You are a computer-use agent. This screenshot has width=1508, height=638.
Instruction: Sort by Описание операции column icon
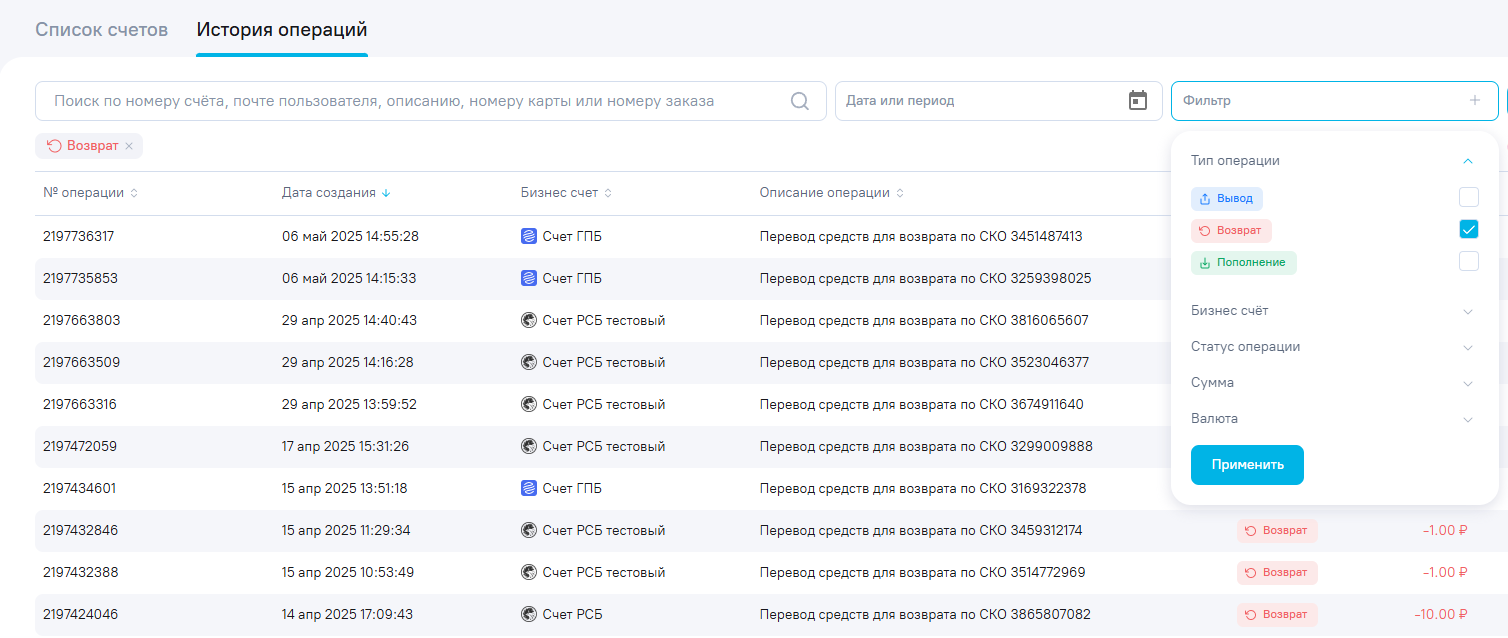(900, 193)
